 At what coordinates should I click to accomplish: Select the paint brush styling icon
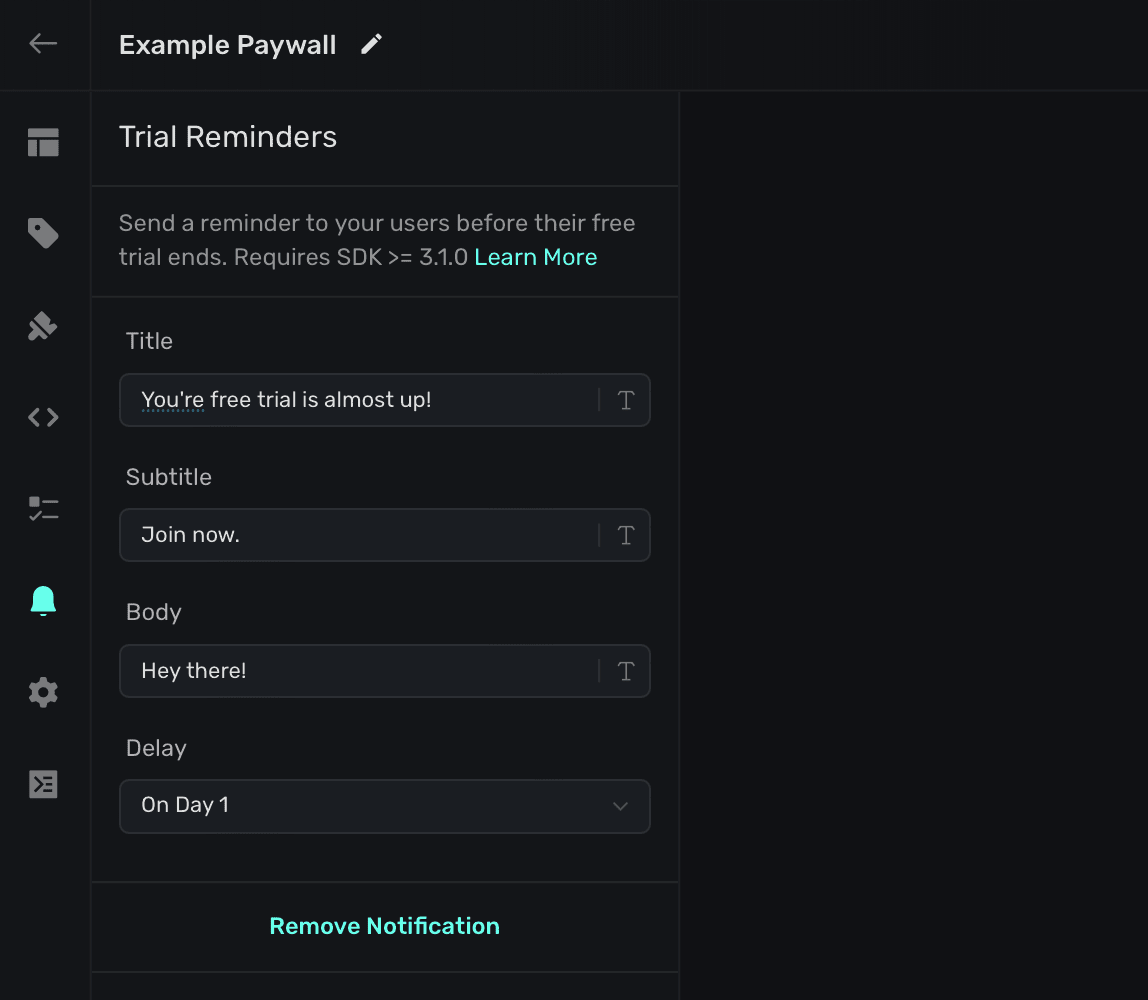click(x=43, y=326)
